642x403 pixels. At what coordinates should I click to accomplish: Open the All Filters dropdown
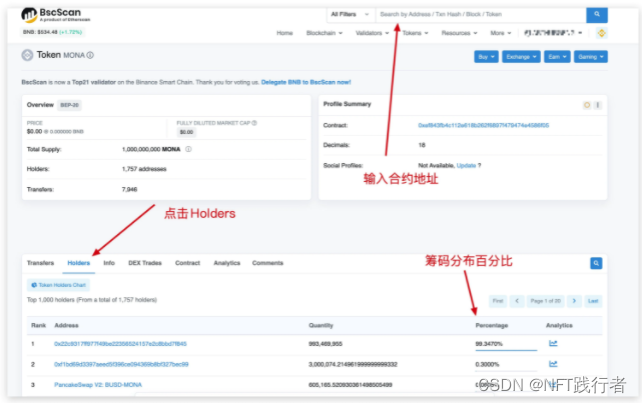(350, 14)
